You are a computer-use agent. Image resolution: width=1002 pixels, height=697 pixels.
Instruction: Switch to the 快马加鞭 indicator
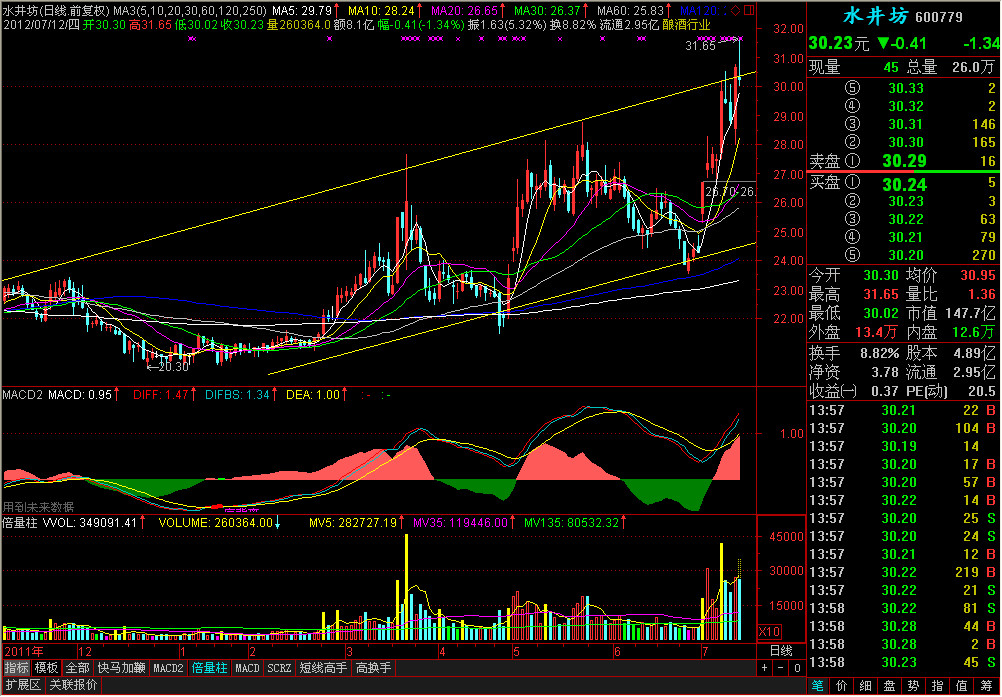tap(121, 668)
